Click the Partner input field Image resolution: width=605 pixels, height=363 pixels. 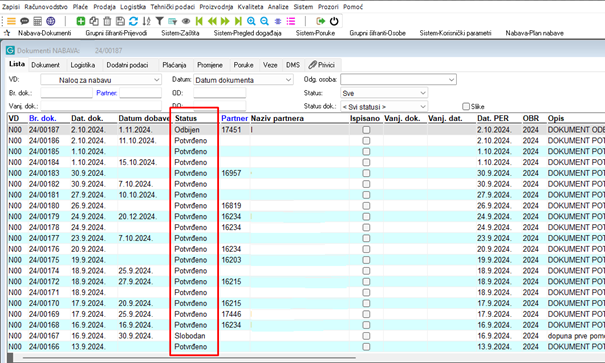[140, 93]
